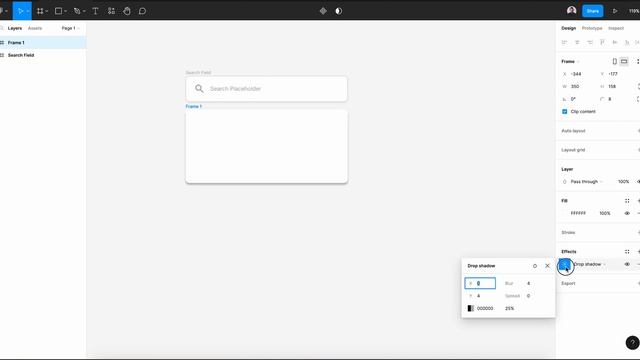Click the Align horizontal centers icon
The width and height of the screenshot is (640, 360).
[x=577, y=42]
